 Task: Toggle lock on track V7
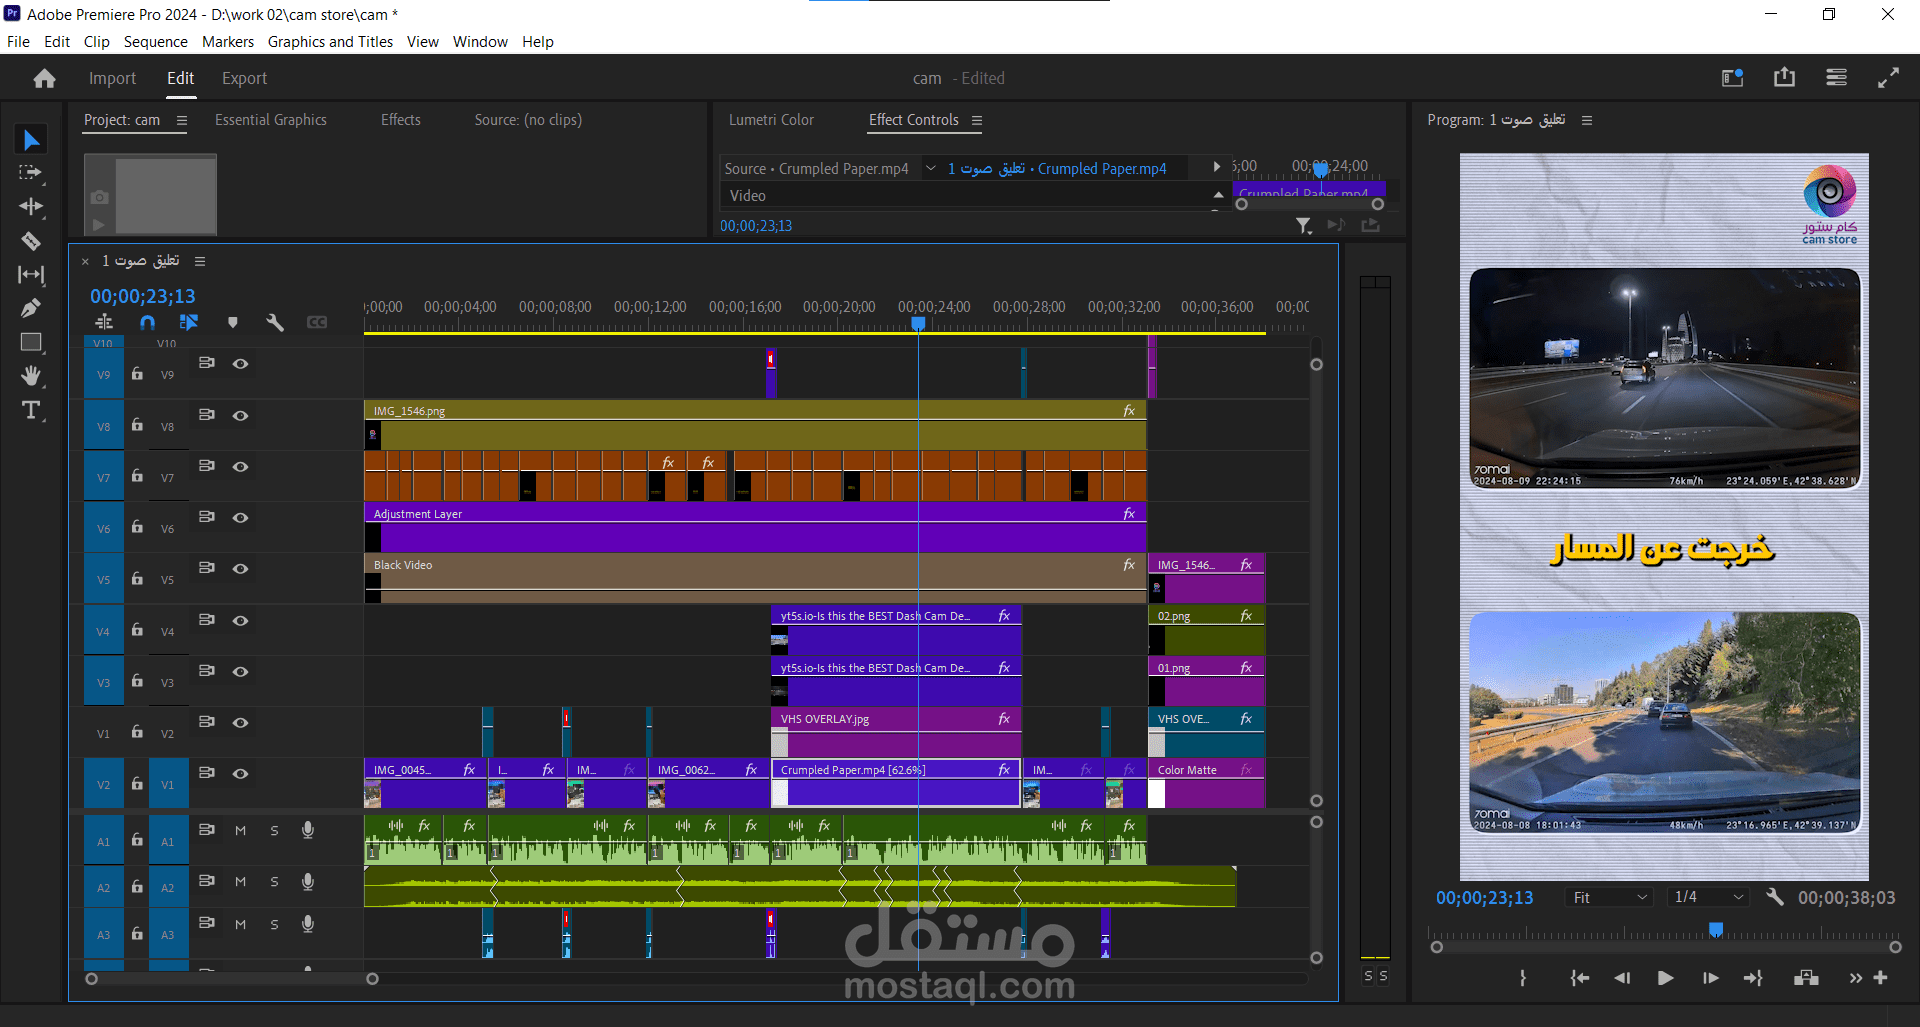tap(137, 476)
